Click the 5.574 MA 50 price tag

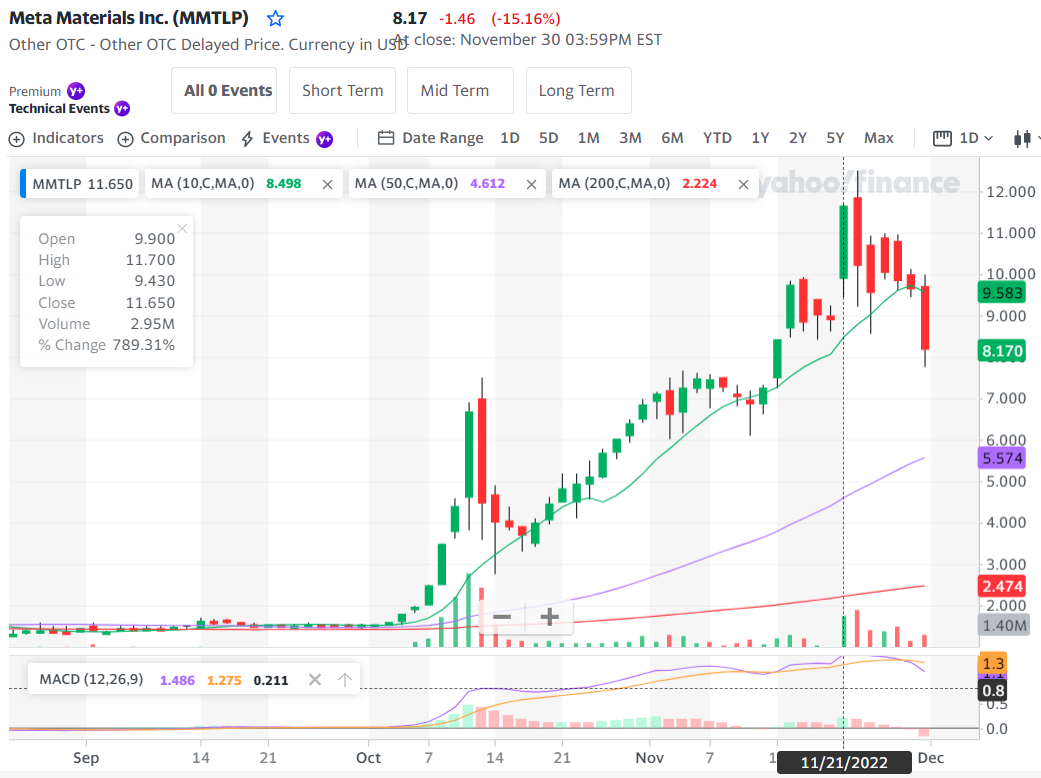pyautogui.click(x=1002, y=458)
